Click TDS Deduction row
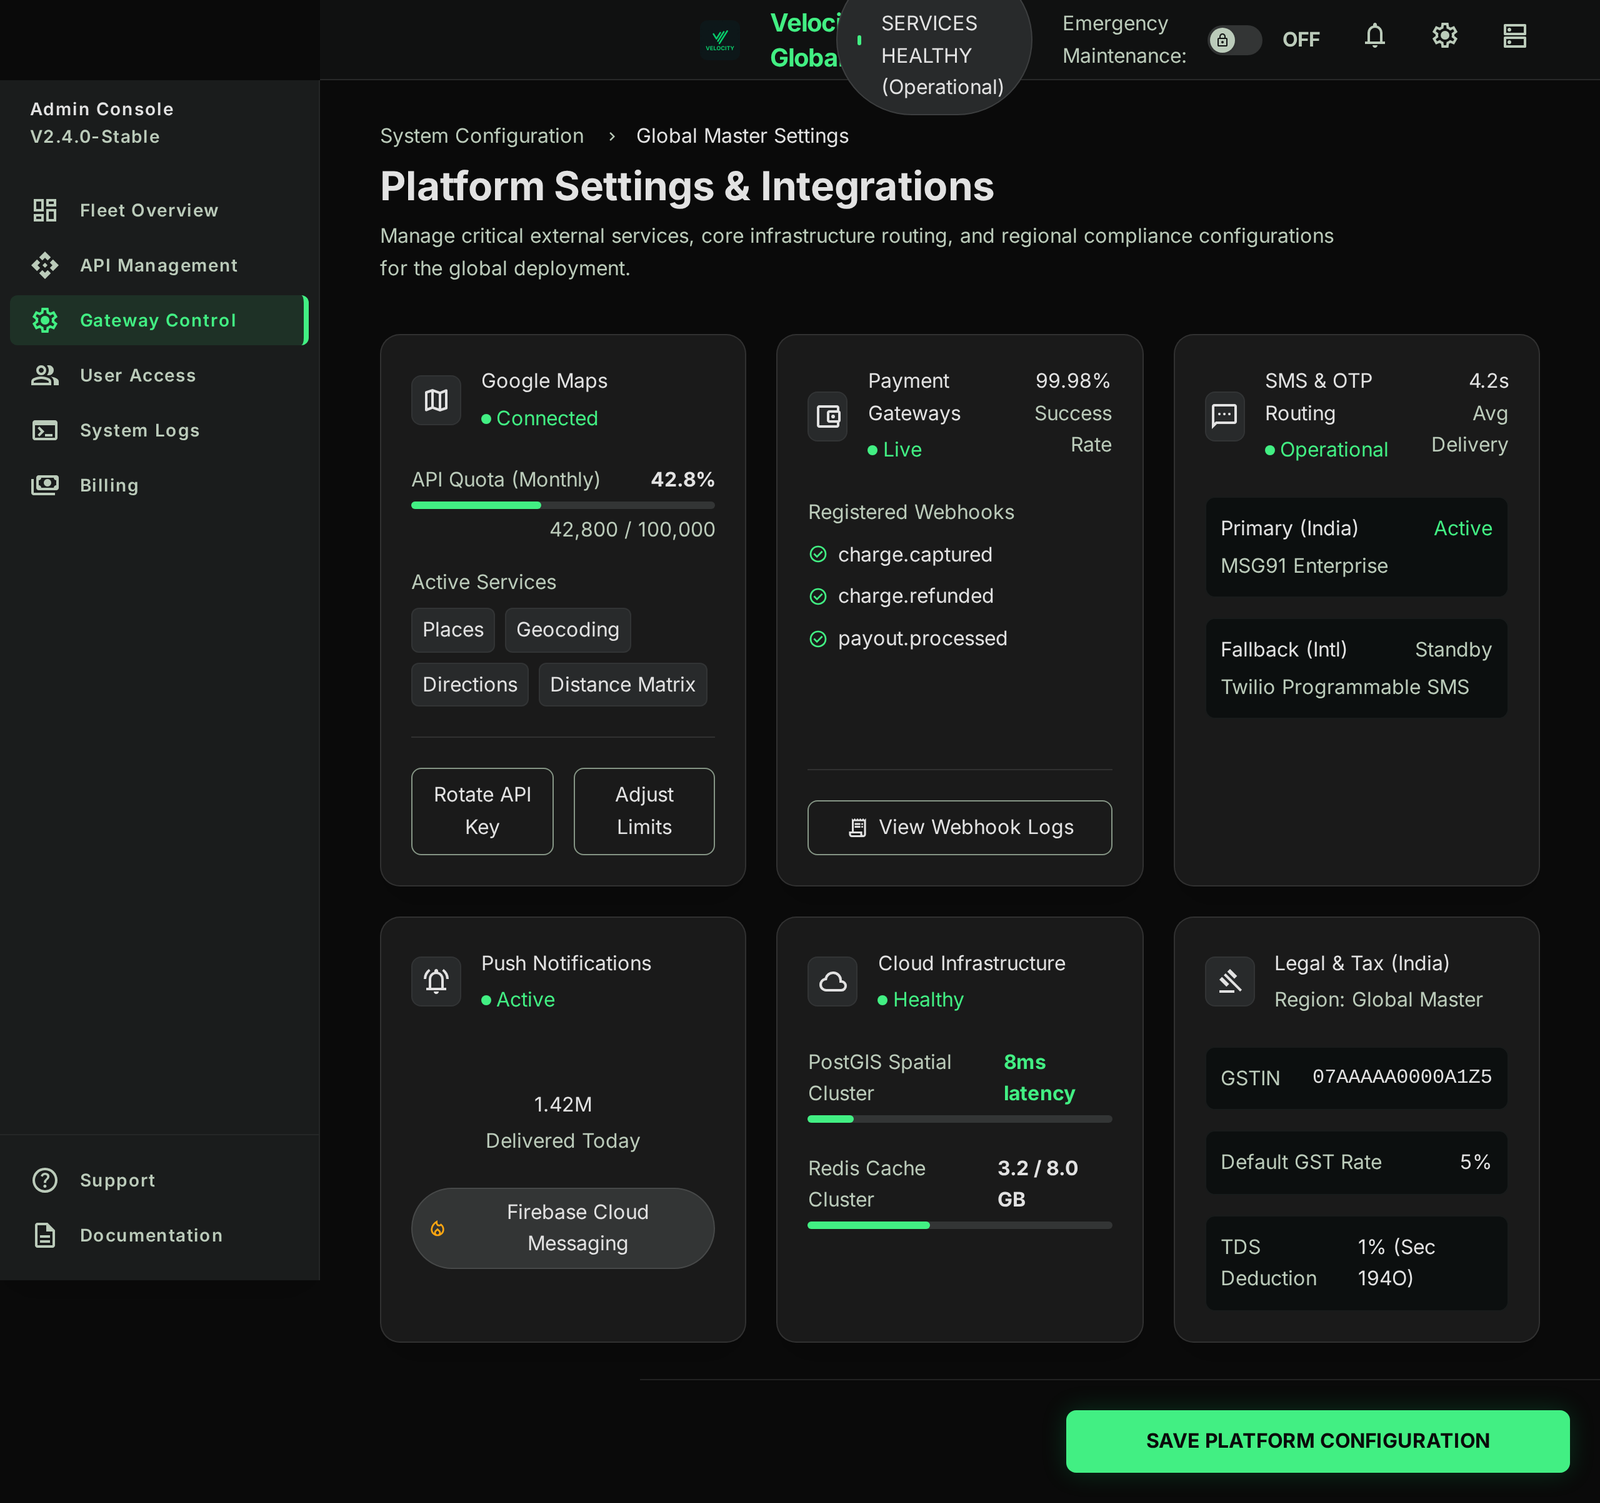Screen dimensions: 1600x1503 pyautogui.click(x=1356, y=1263)
